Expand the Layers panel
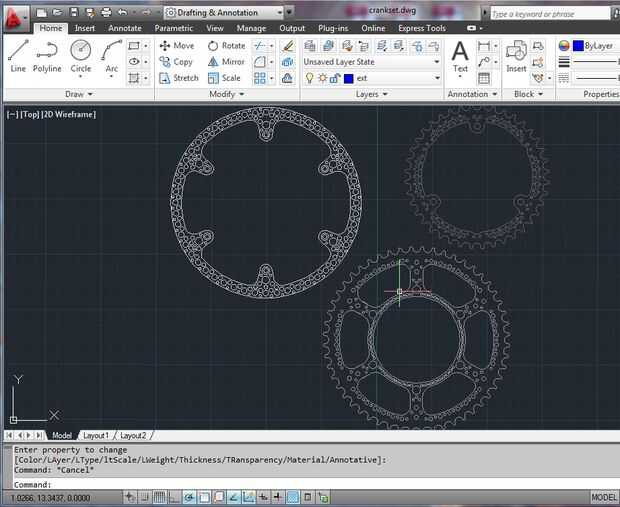620x507 pixels. [x=372, y=94]
